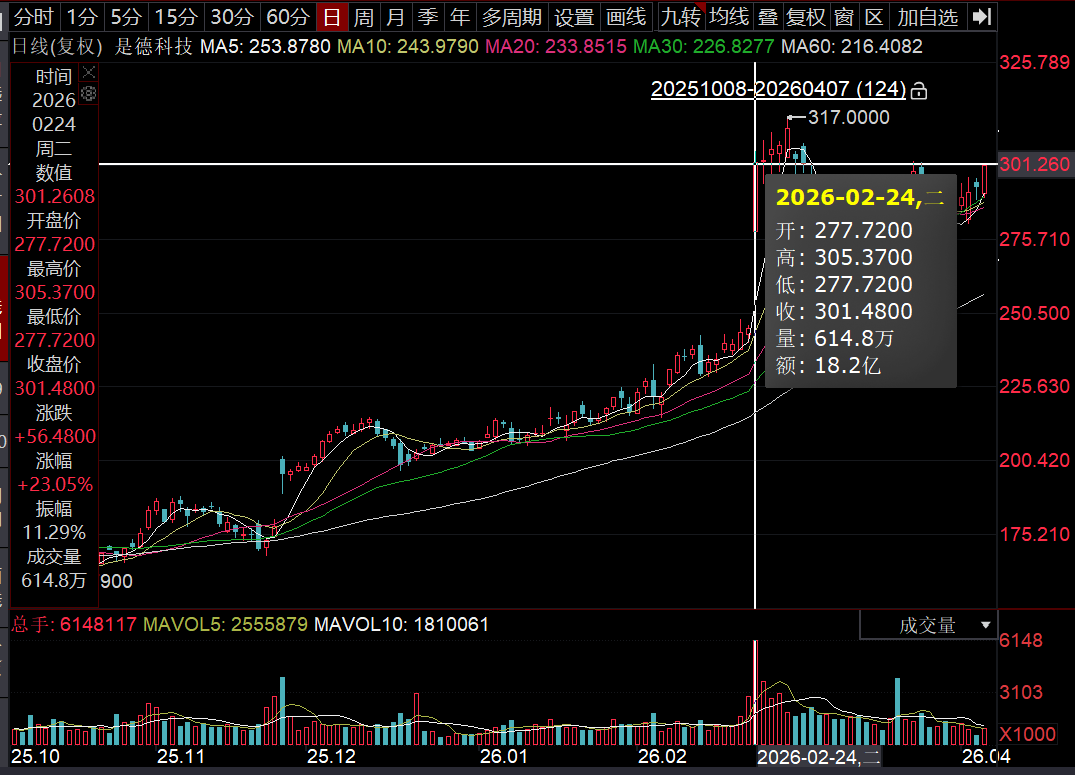Viewport: 1075px width, 775px height.
Task: Select the 日 daily period
Action: [332, 16]
